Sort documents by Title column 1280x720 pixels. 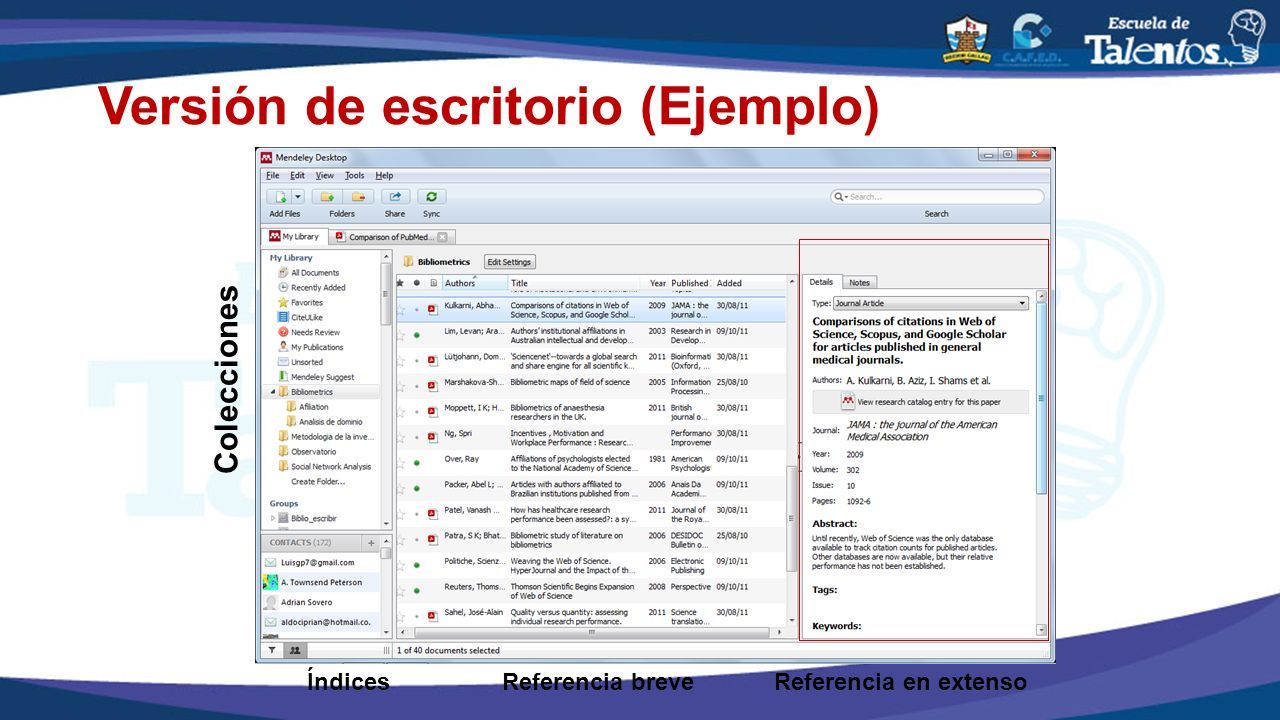coord(576,283)
